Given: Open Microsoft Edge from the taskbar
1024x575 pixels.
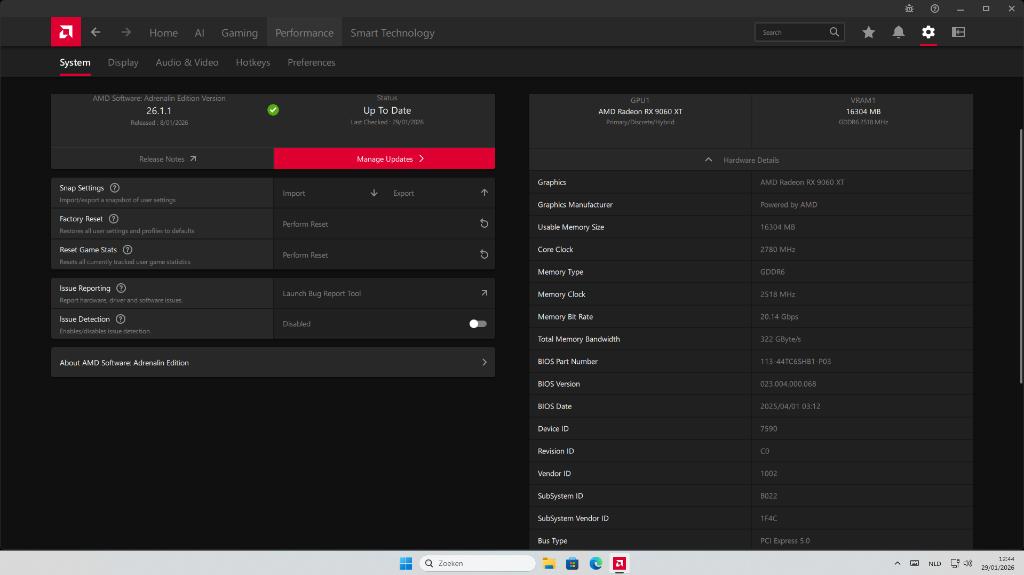Looking at the screenshot, I should point(596,563).
